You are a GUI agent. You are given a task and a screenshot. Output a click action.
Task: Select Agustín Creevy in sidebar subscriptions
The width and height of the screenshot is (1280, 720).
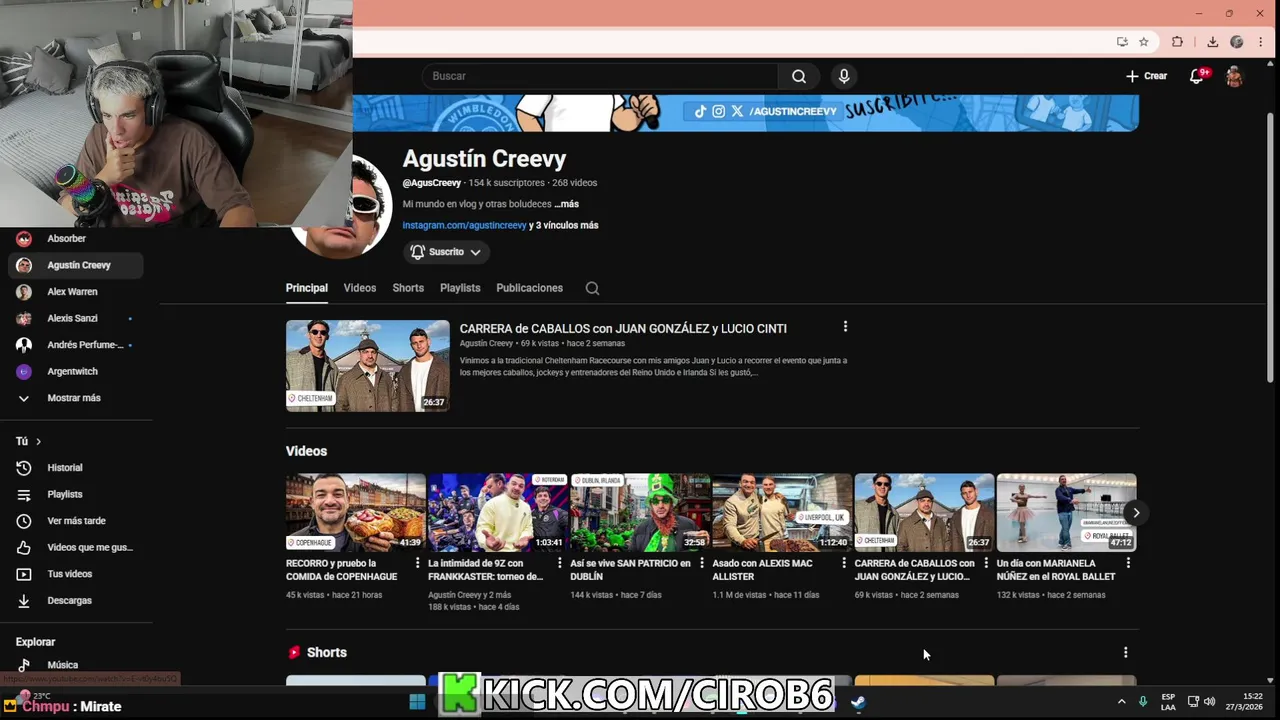point(76,265)
